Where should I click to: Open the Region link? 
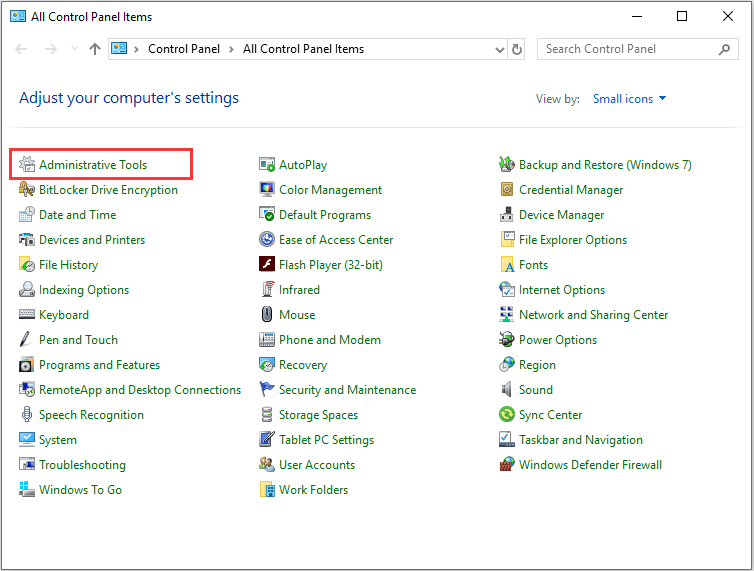[x=537, y=365]
